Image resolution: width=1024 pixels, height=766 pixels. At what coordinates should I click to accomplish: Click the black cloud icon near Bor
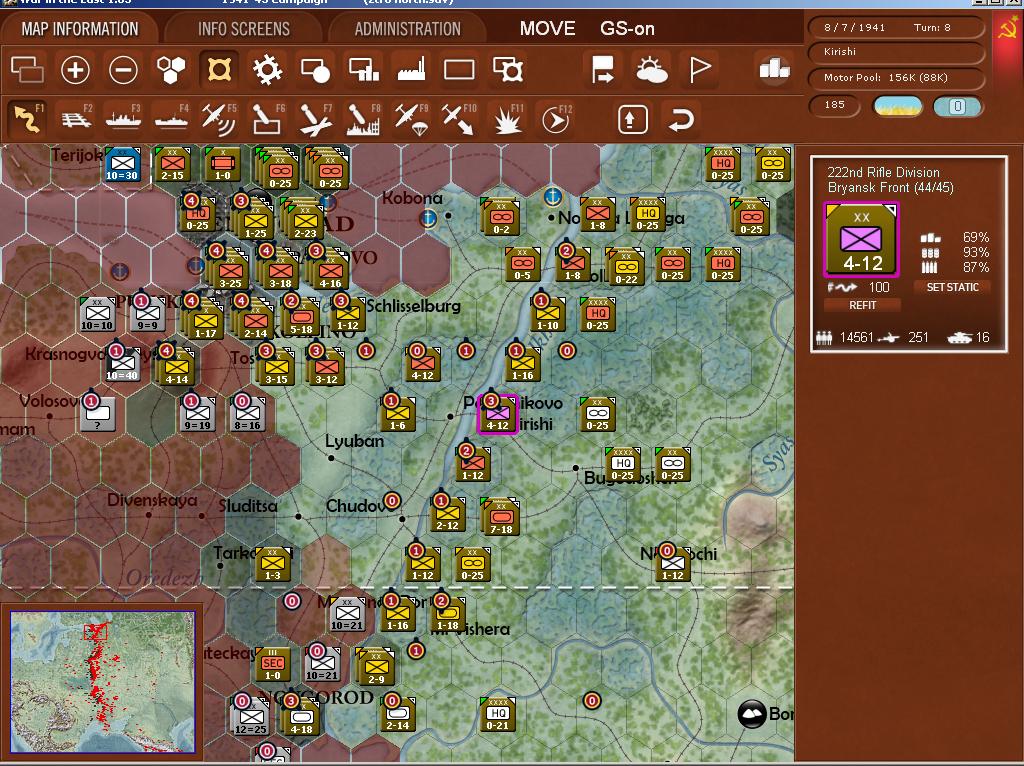tap(752, 714)
